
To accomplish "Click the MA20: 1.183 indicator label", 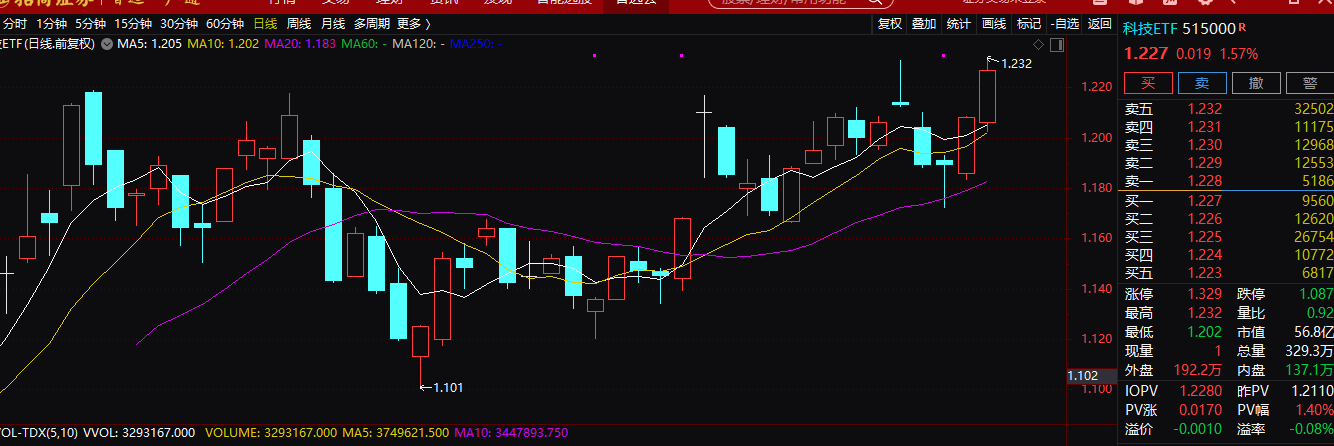I will click(x=300, y=43).
